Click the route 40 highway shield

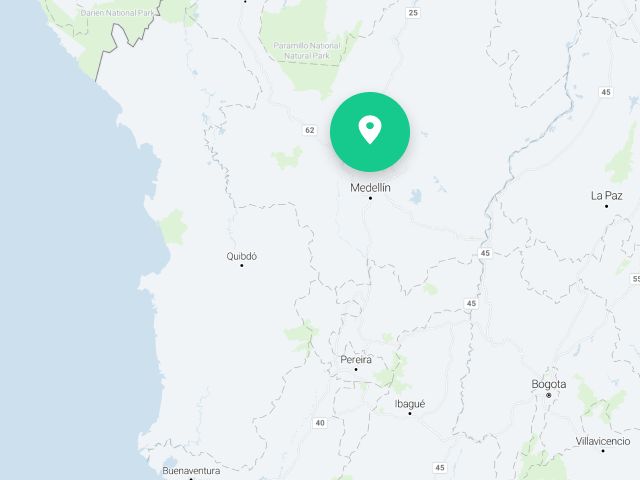pyautogui.click(x=320, y=423)
